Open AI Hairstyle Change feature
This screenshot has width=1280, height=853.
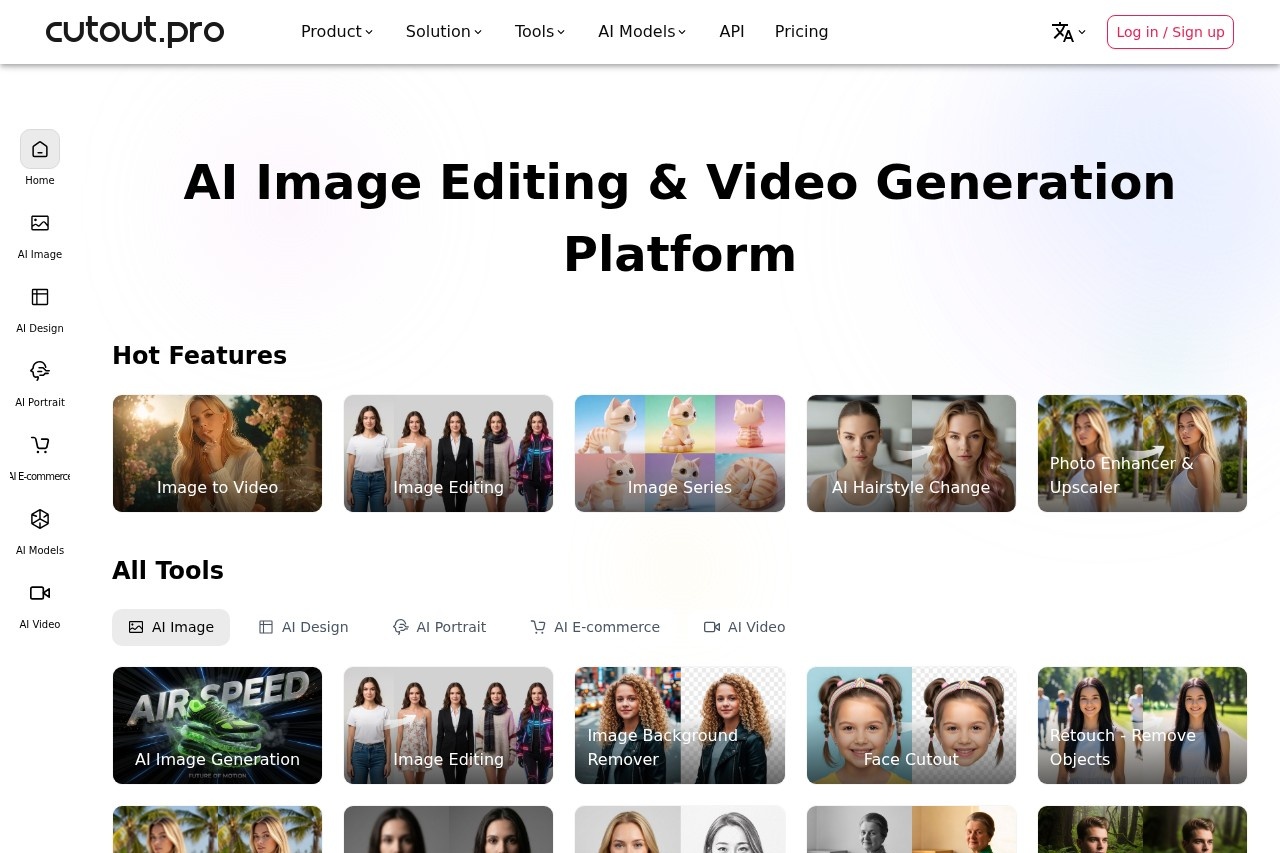pos(911,453)
